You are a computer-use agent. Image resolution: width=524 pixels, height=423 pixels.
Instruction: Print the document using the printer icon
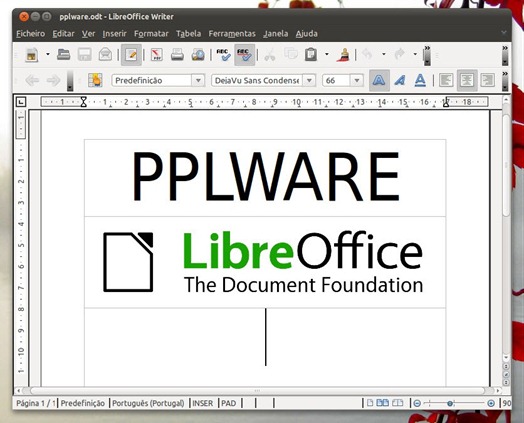177,54
